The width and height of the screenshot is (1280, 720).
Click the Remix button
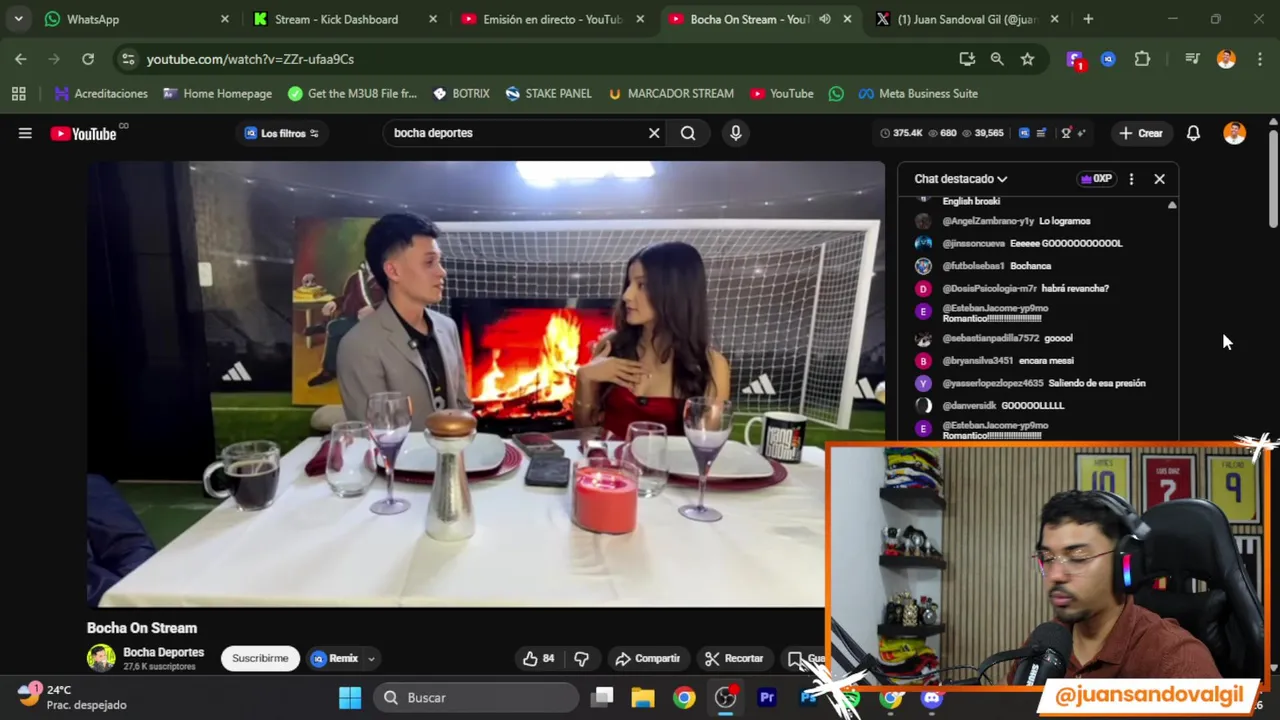click(335, 658)
